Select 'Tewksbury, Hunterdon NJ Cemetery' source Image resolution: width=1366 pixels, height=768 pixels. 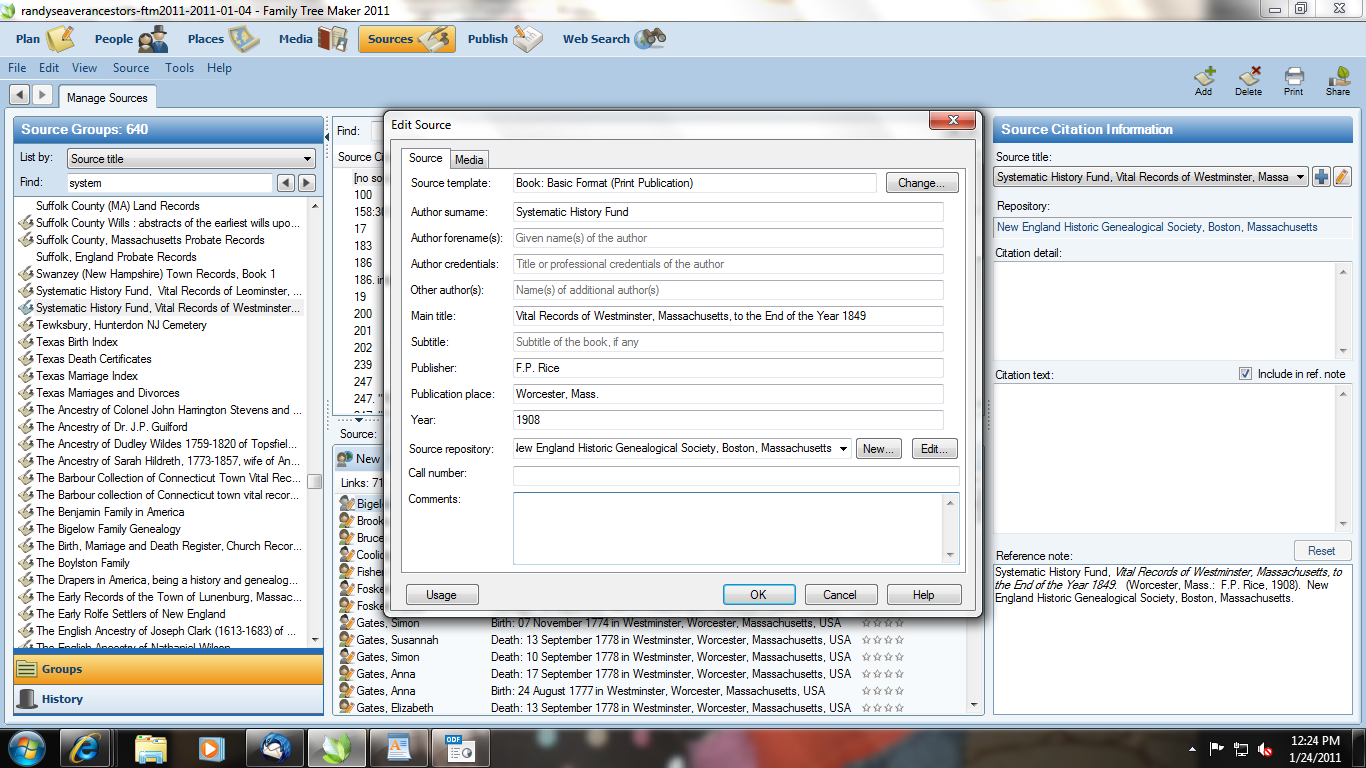121,325
